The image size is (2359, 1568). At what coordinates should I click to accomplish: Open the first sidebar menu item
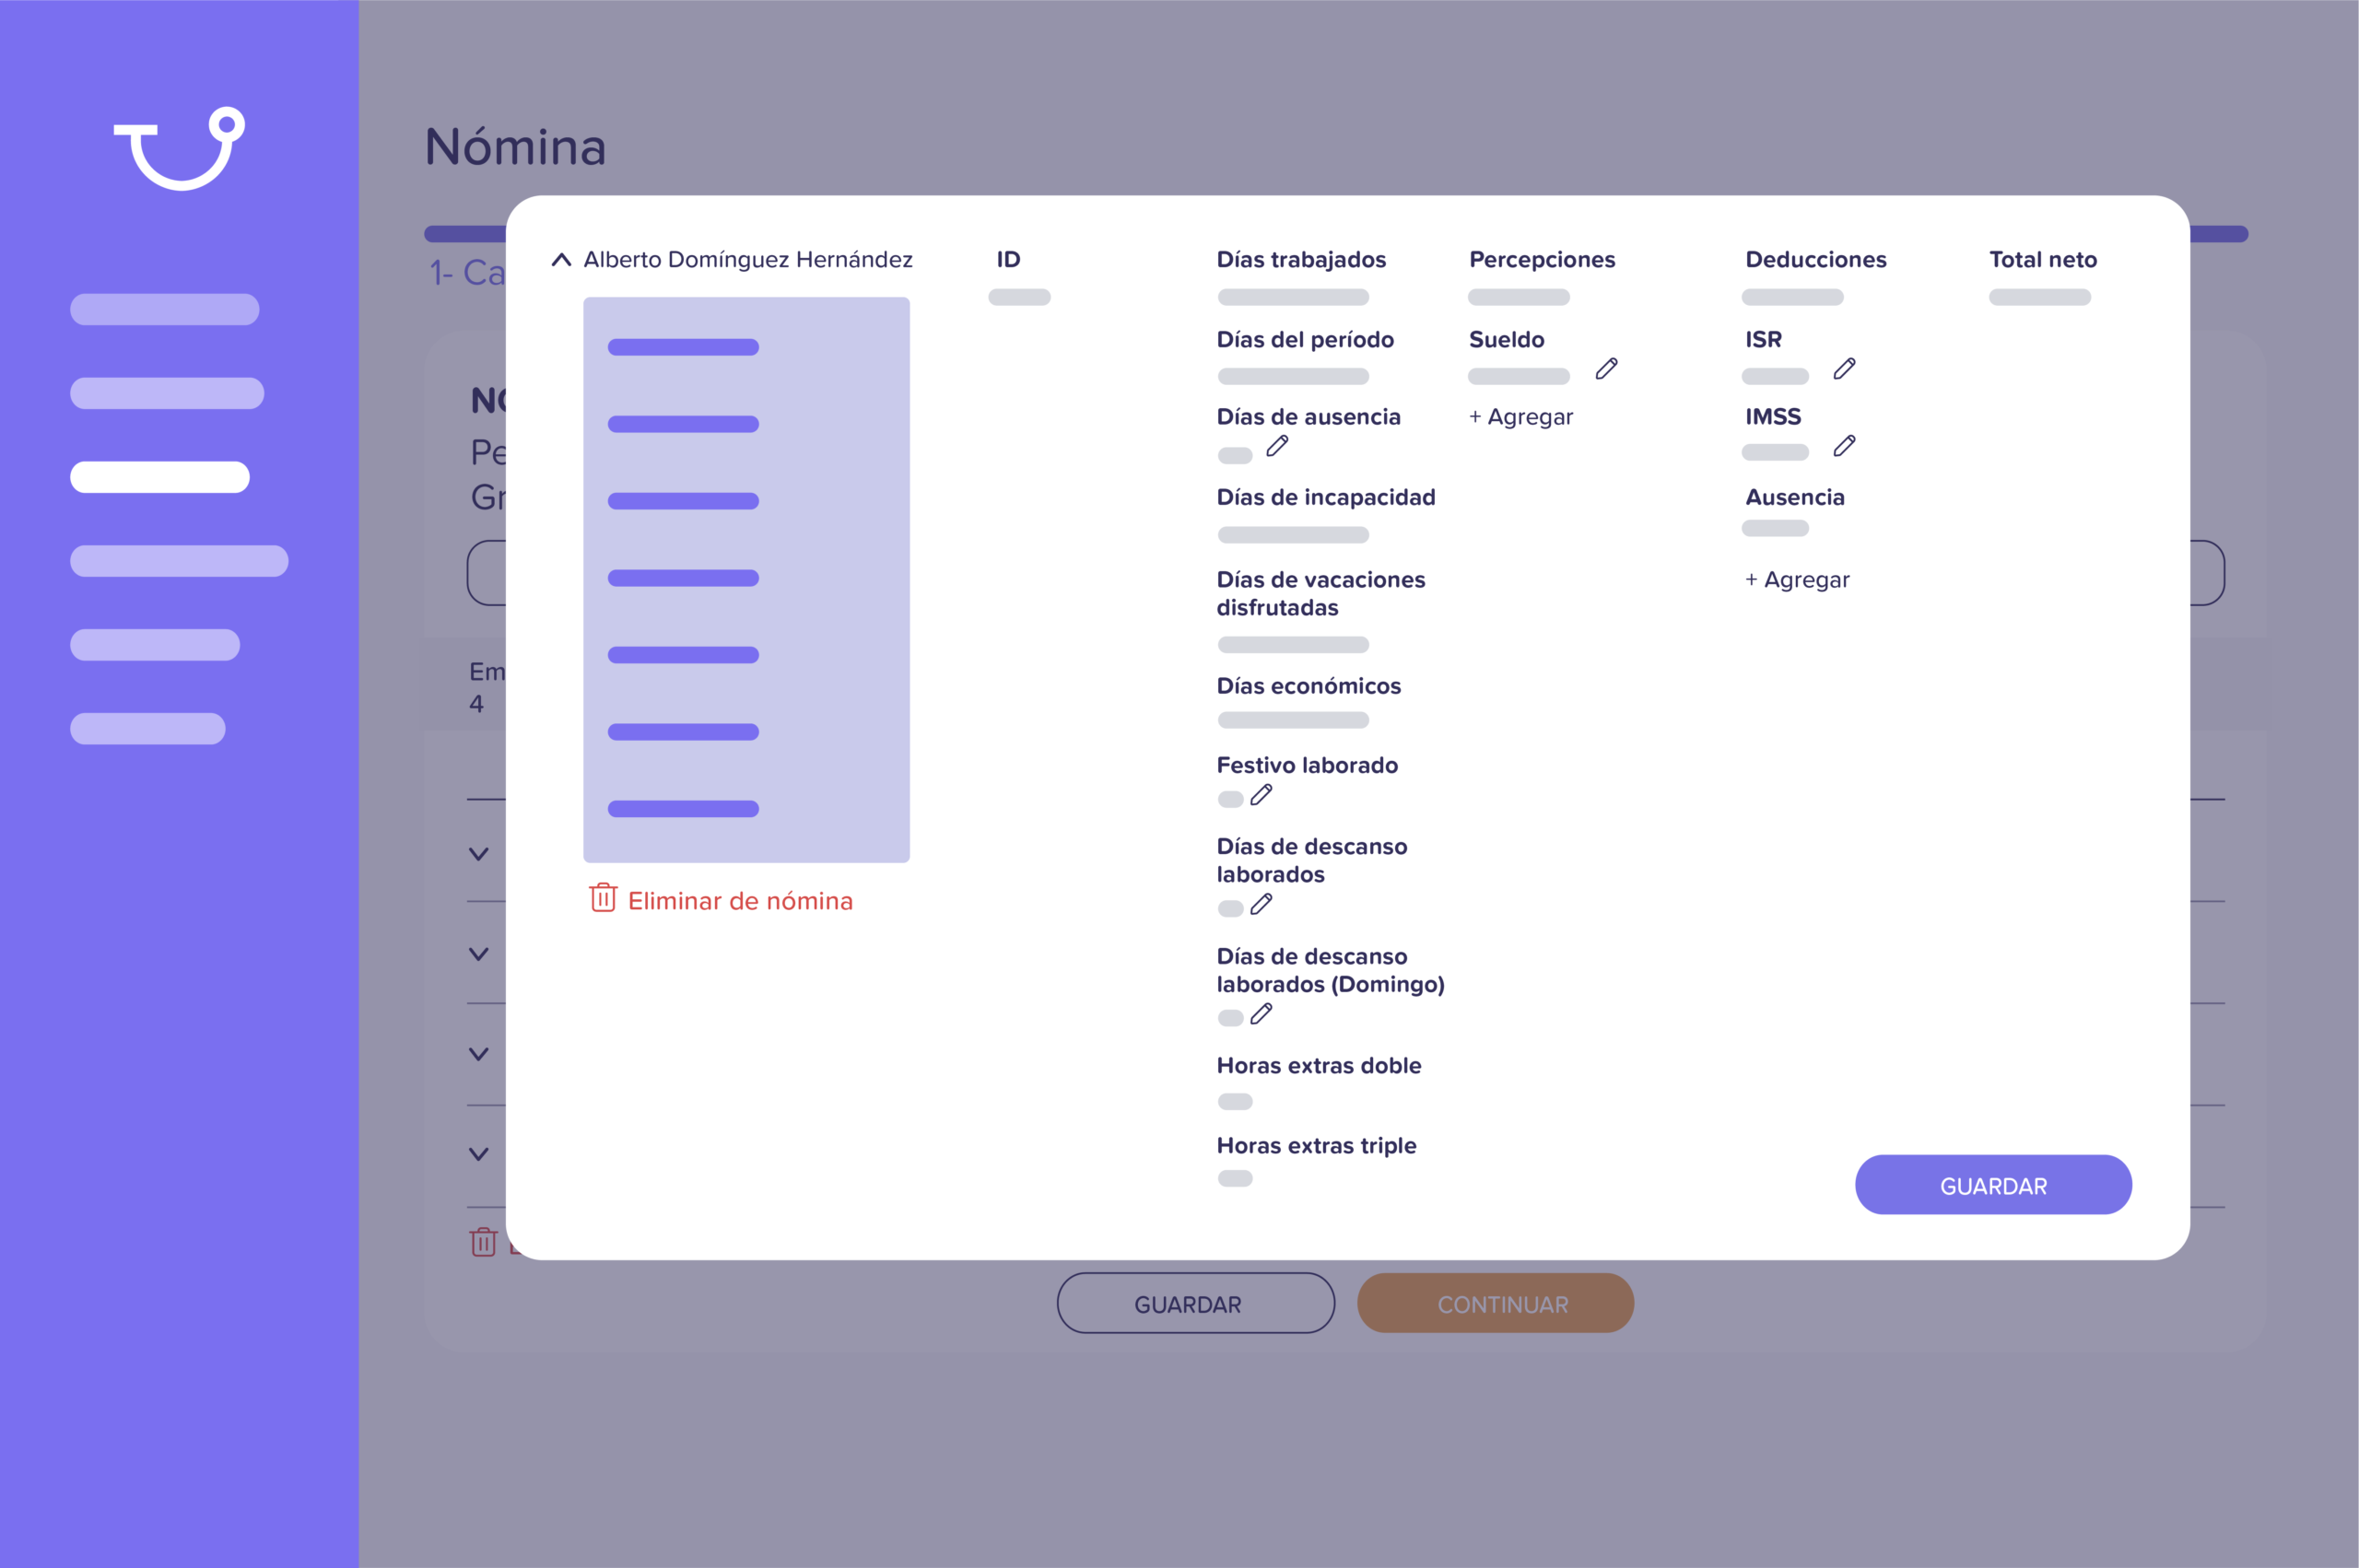click(165, 309)
